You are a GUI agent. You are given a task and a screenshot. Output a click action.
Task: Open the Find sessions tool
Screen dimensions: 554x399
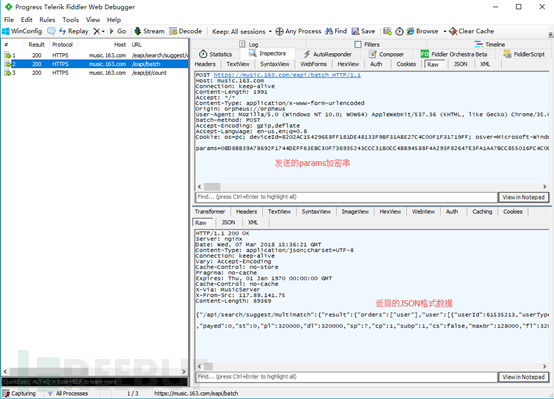click(x=336, y=31)
